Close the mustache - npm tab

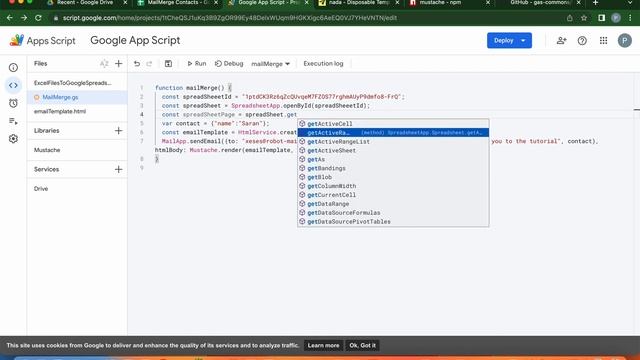[x=488, y=3]
